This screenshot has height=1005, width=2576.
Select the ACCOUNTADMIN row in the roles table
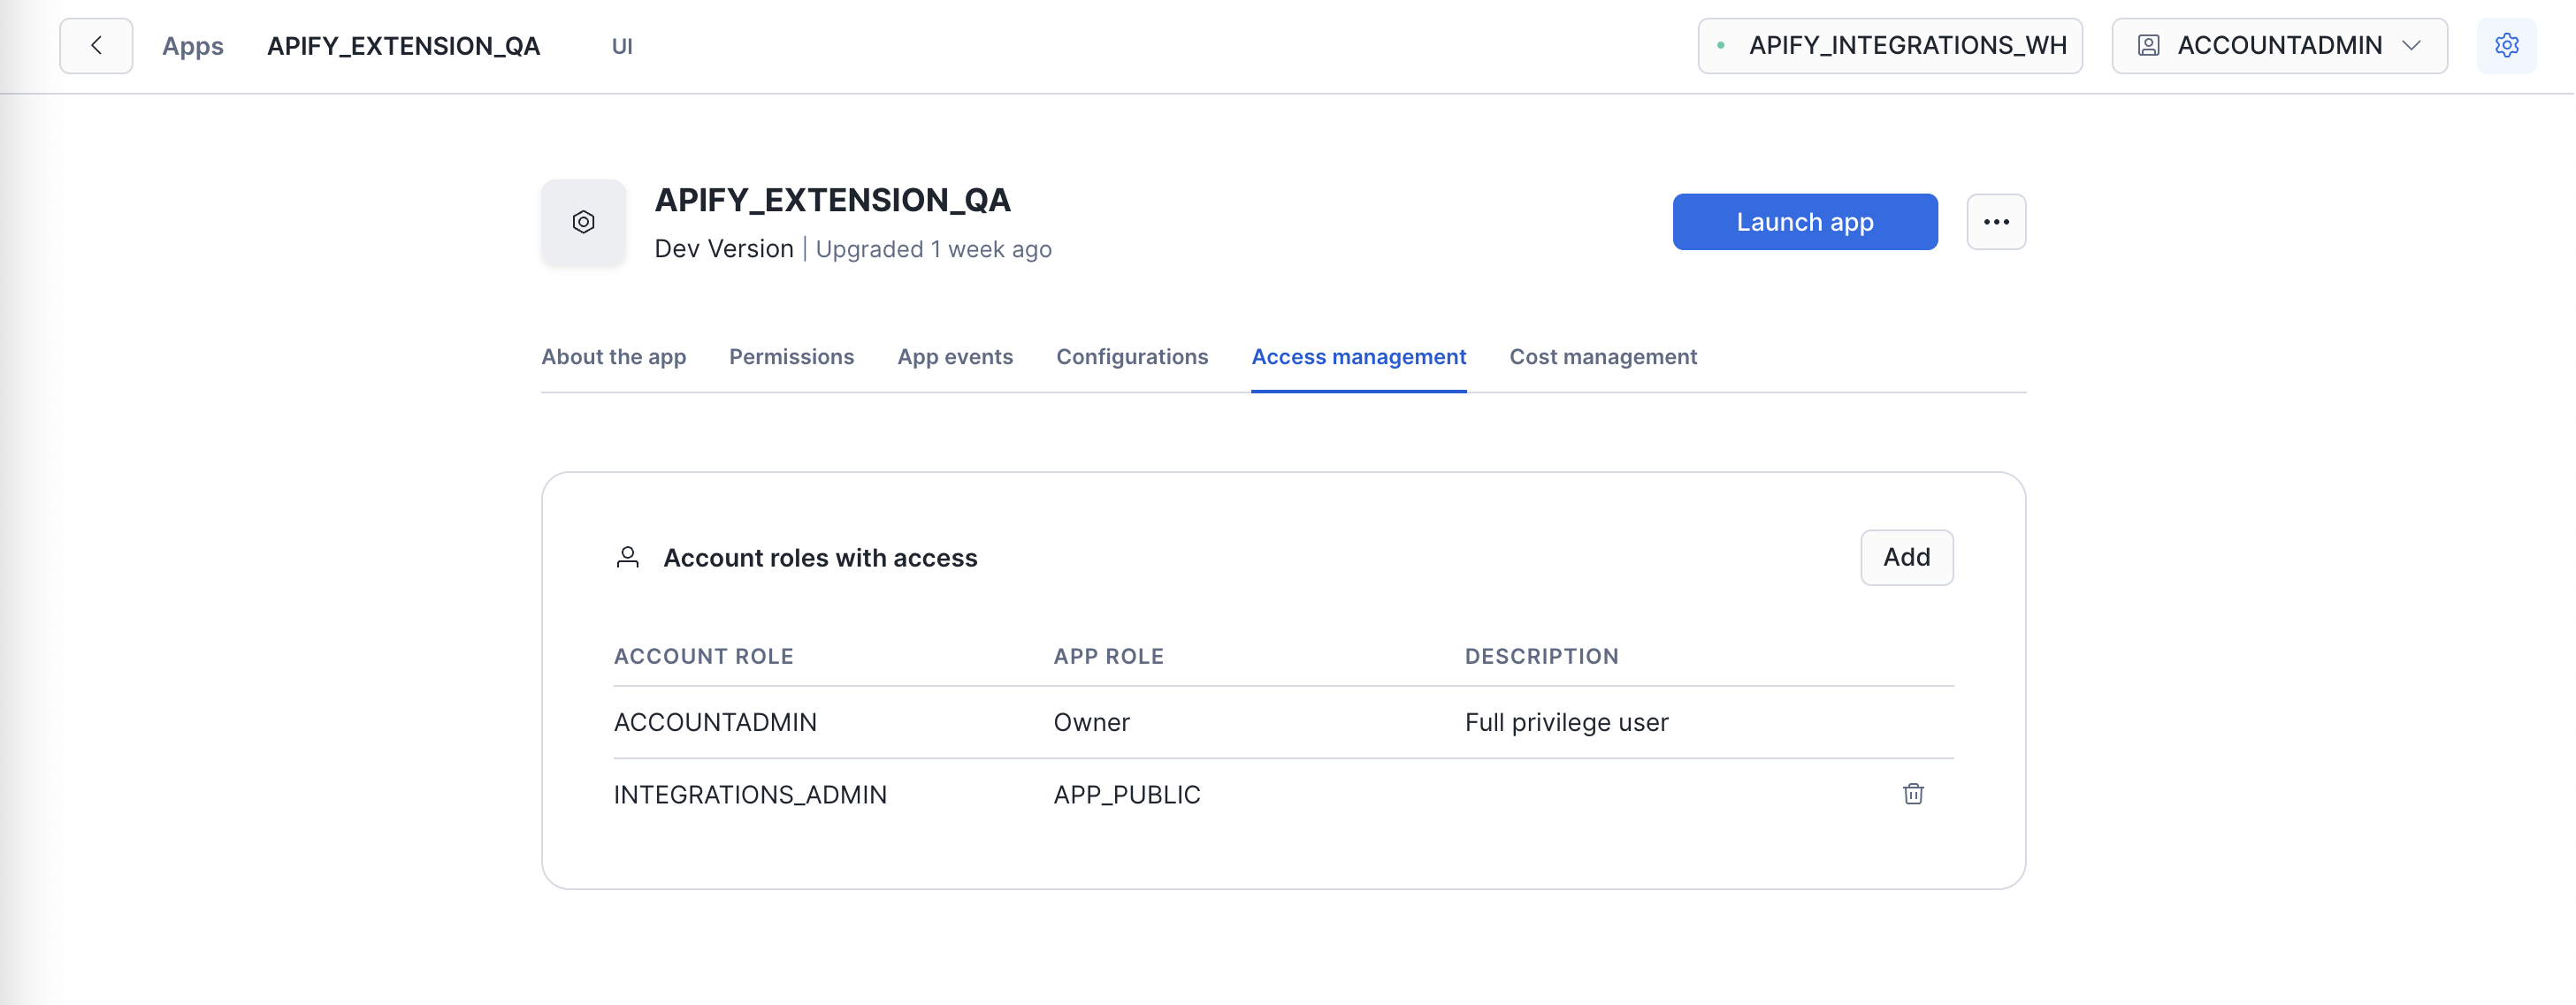coord(715,722)
